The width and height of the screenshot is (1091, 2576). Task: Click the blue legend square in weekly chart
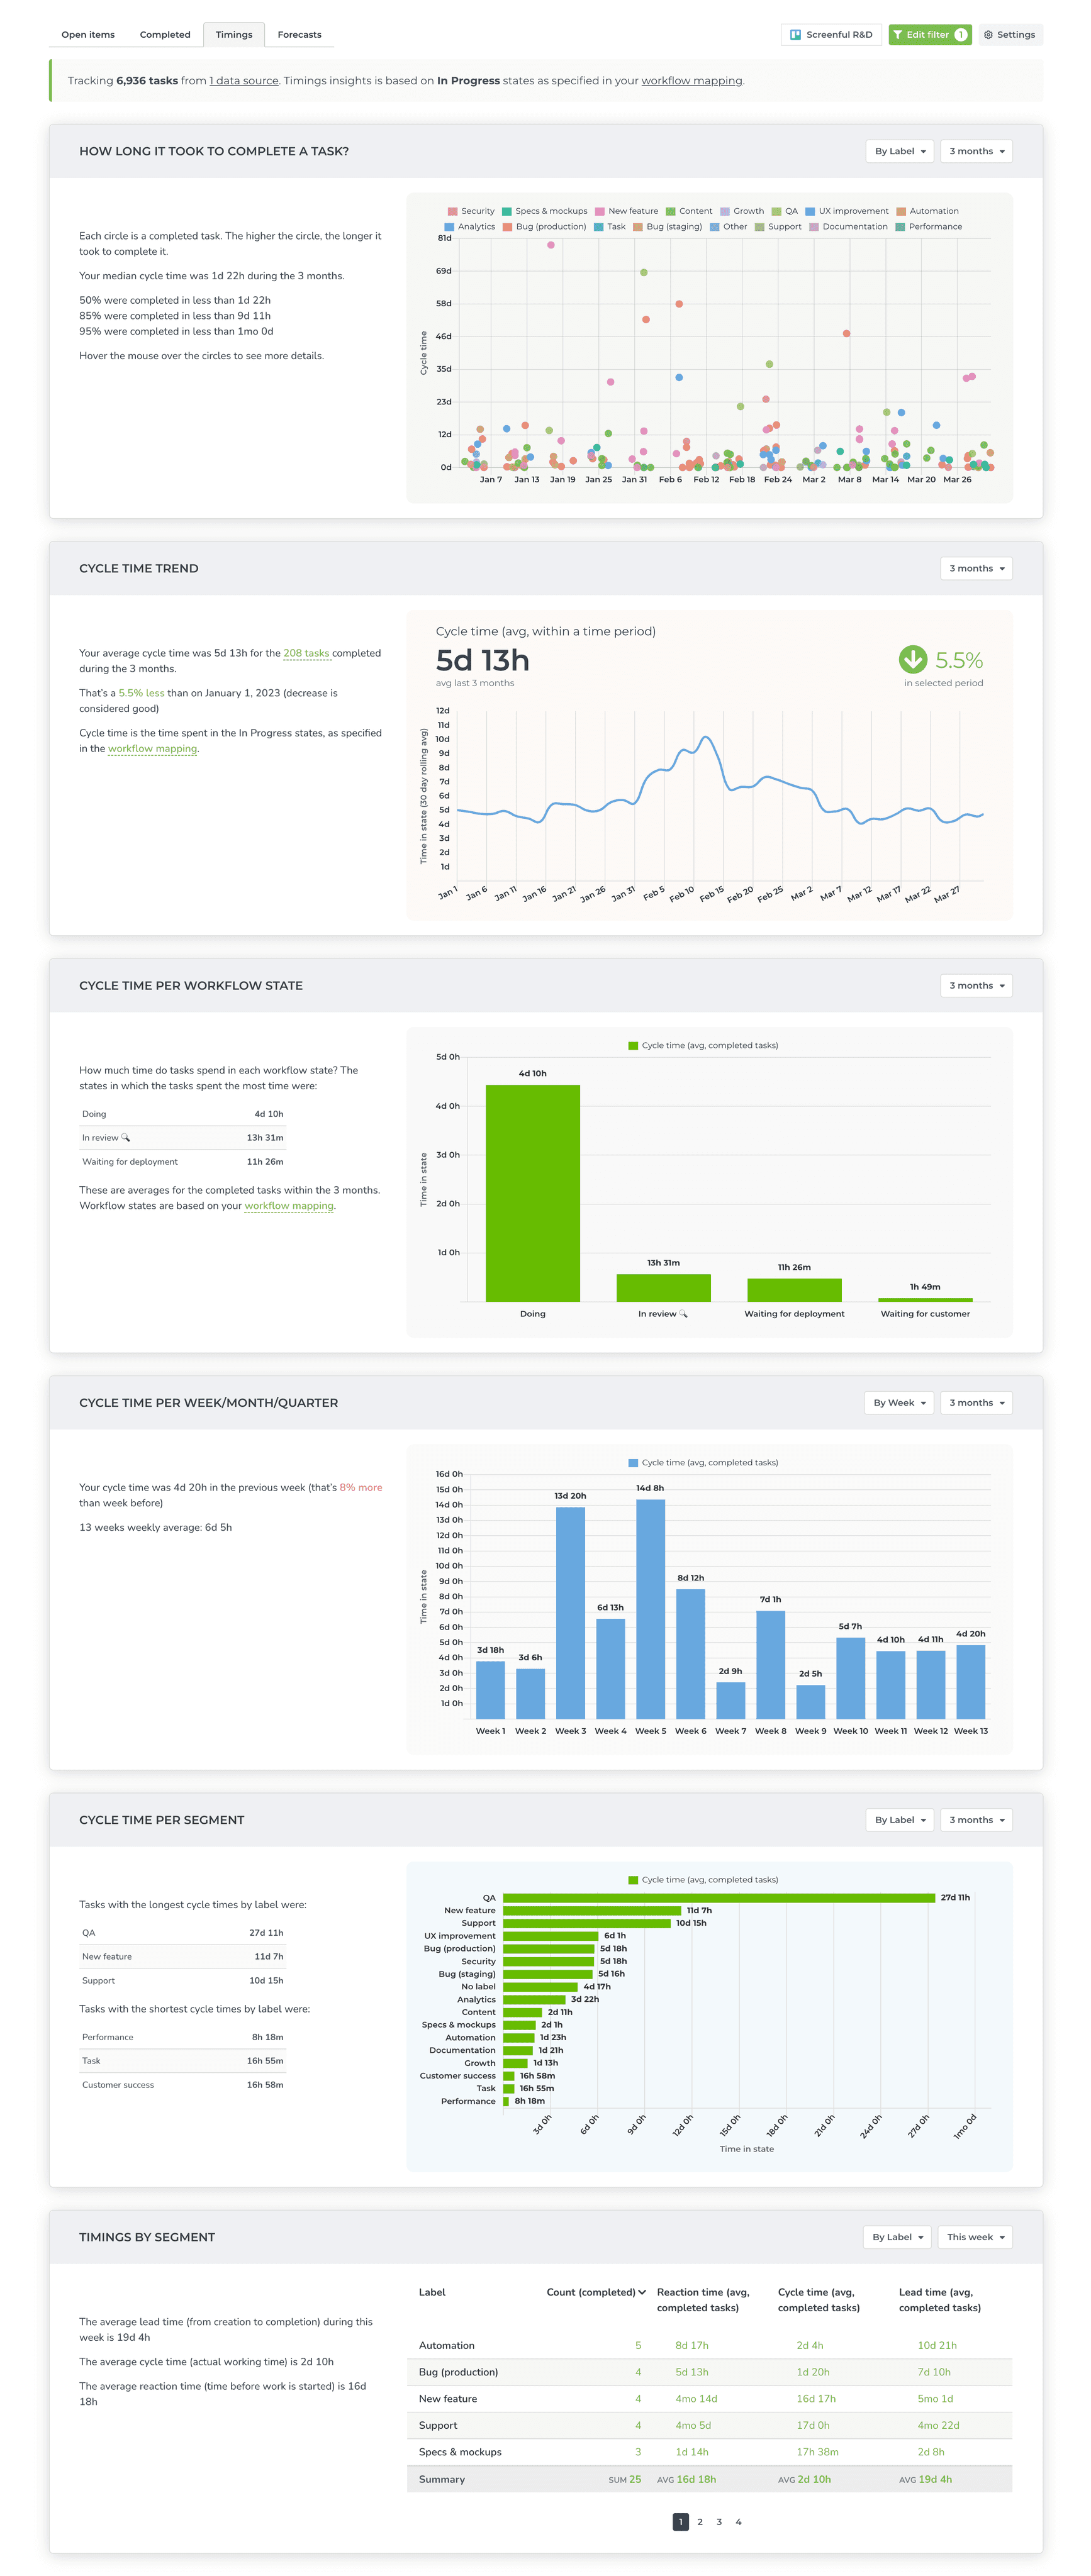click(633, 1463)
